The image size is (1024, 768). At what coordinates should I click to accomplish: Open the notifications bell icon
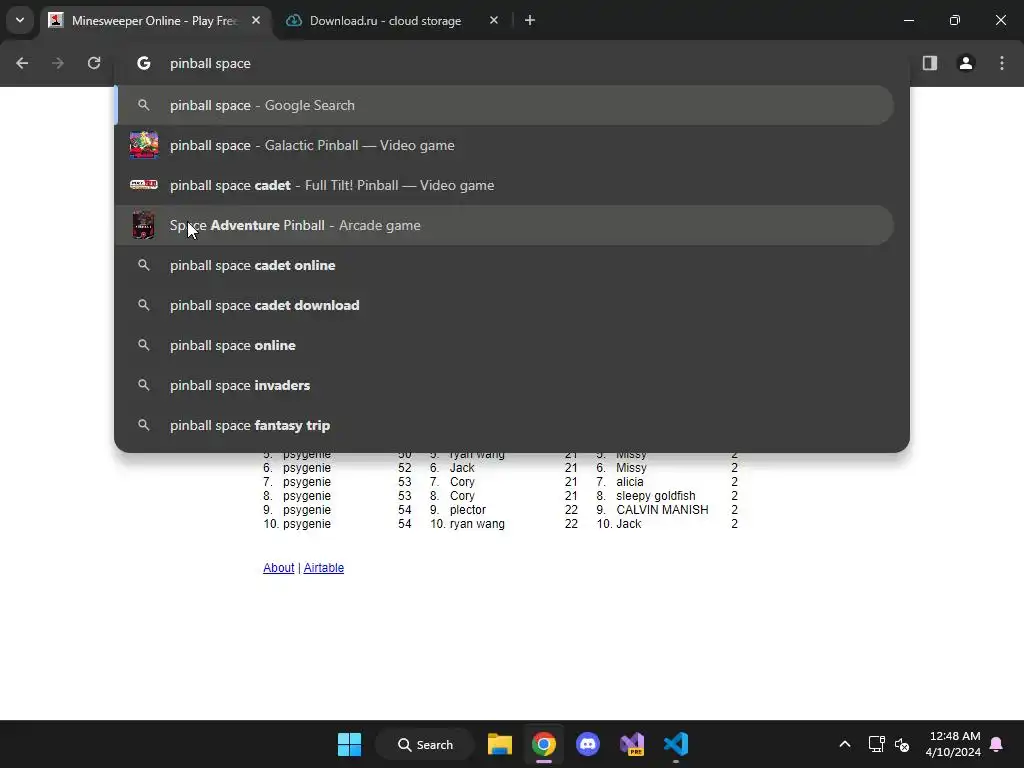coord(997,744)
